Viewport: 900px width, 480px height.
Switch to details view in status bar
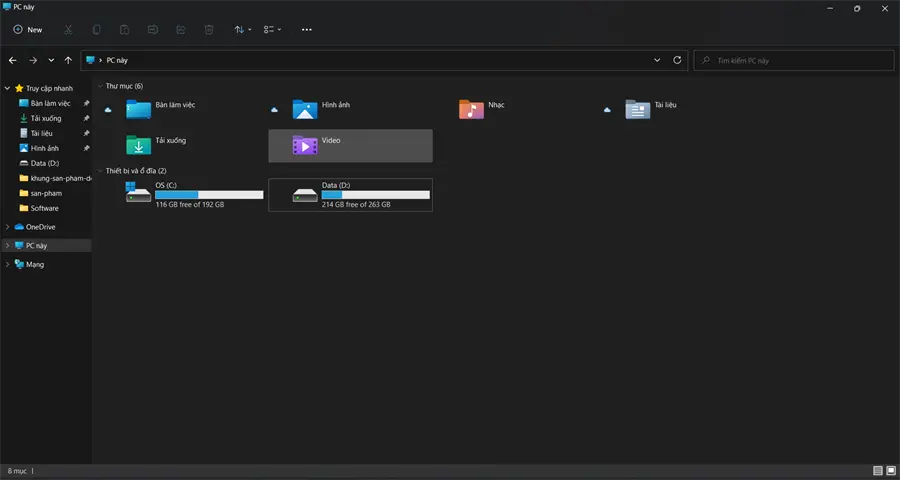[878, 471]
